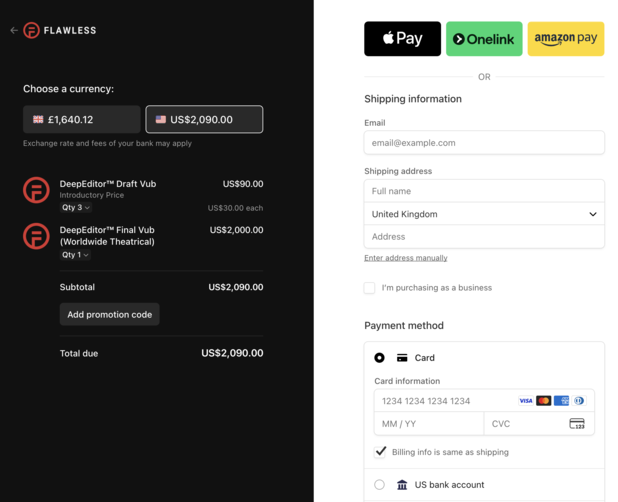This screenshot has width=618, height=502.
Task: Click the US$30.00 each text
Action: (235, 208)
